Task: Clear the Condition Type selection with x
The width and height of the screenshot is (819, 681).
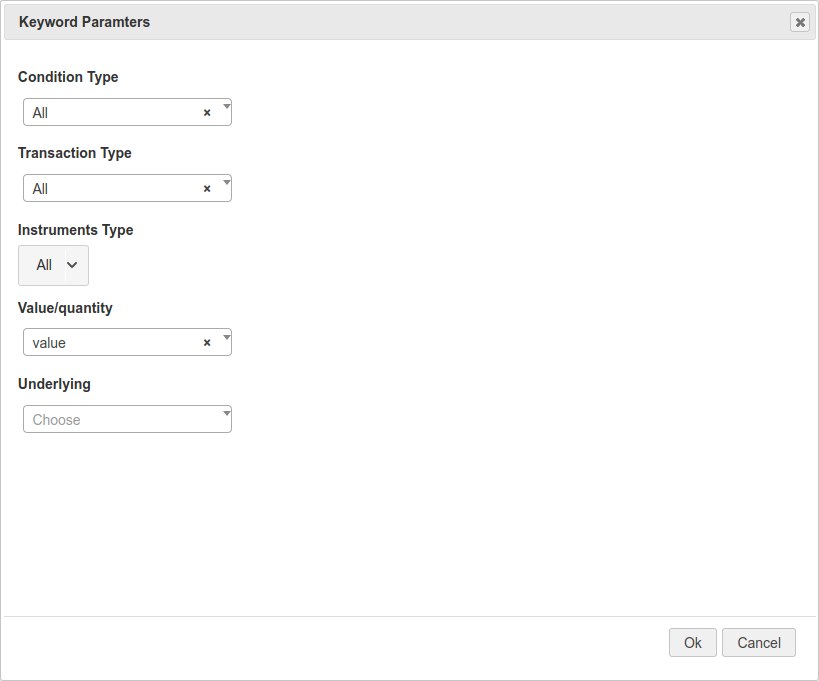Action: [207, 113]
